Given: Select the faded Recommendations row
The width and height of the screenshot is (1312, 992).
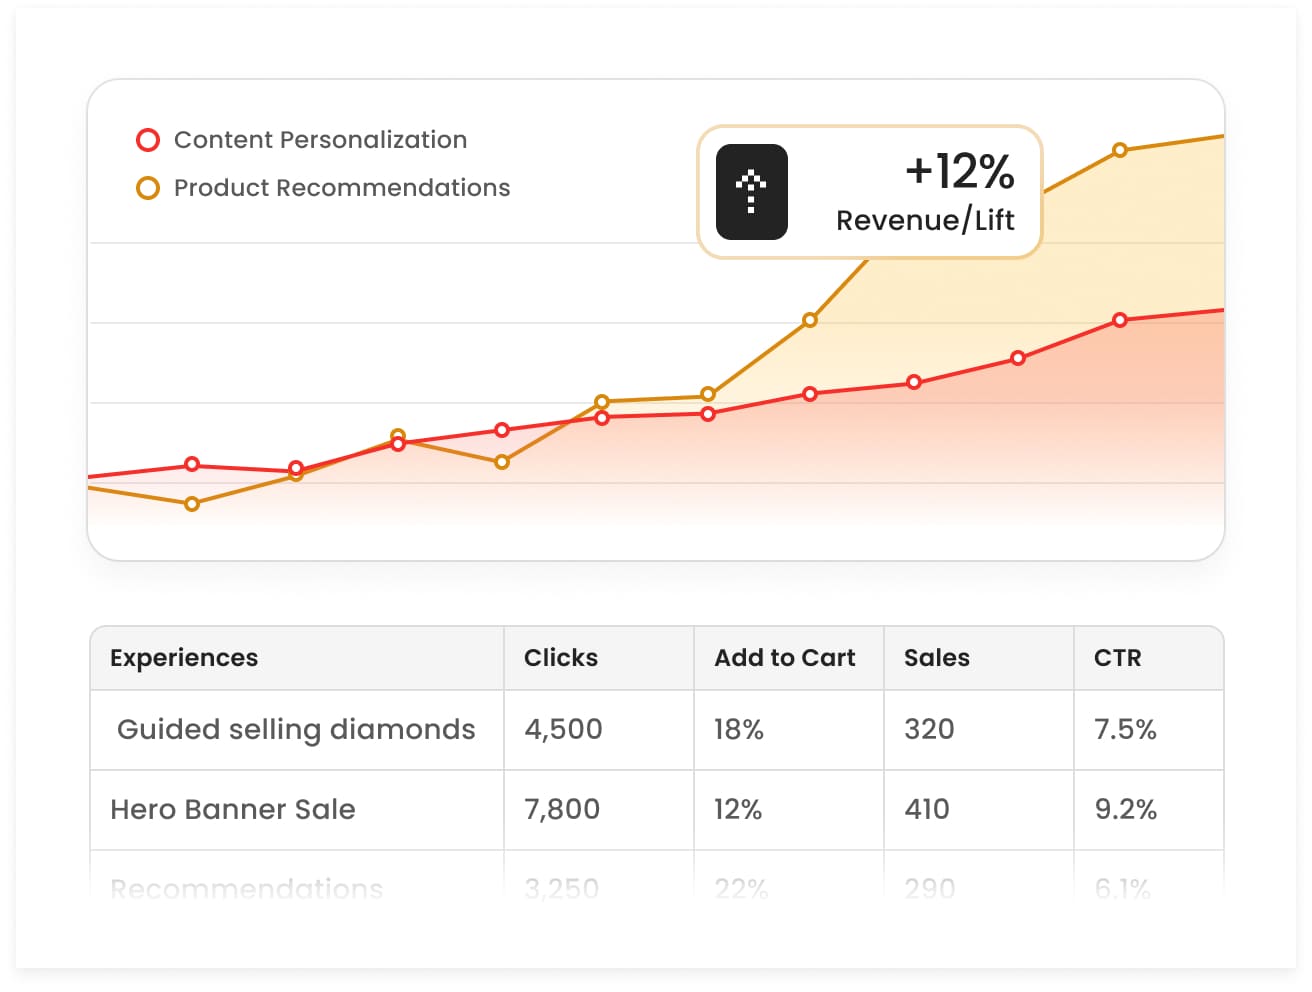Looking at the screenshot, I should 247,888.
